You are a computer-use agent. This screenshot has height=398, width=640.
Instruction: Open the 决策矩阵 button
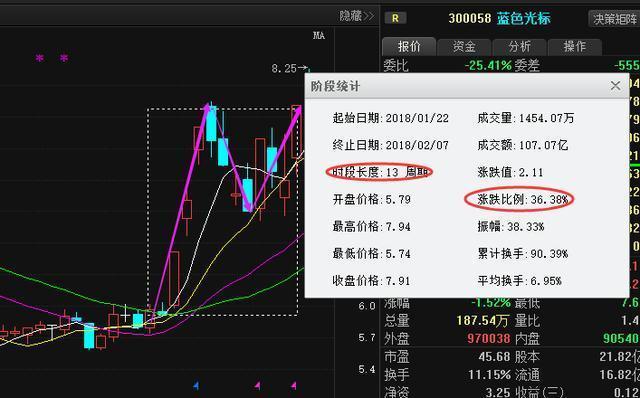point(615,19)
